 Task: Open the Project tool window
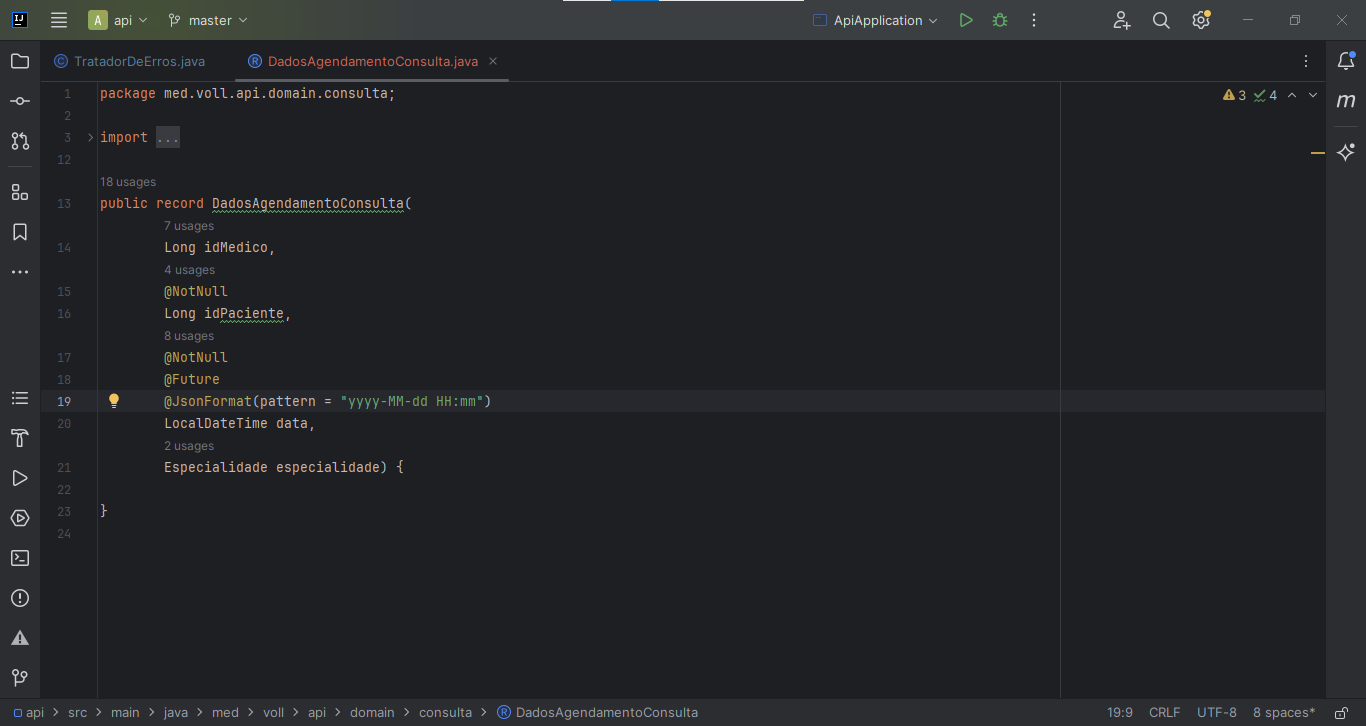pyautogui.click(x=20, y=61)
